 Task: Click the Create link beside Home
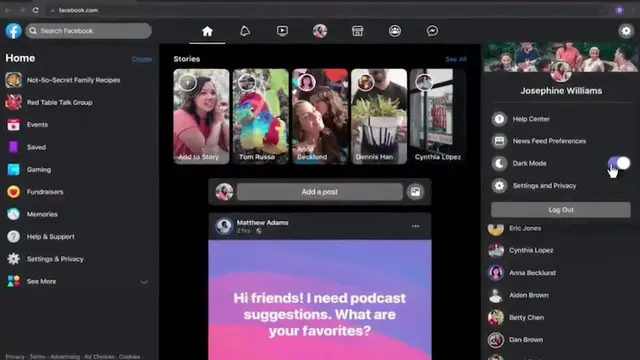tap(142, 59)
